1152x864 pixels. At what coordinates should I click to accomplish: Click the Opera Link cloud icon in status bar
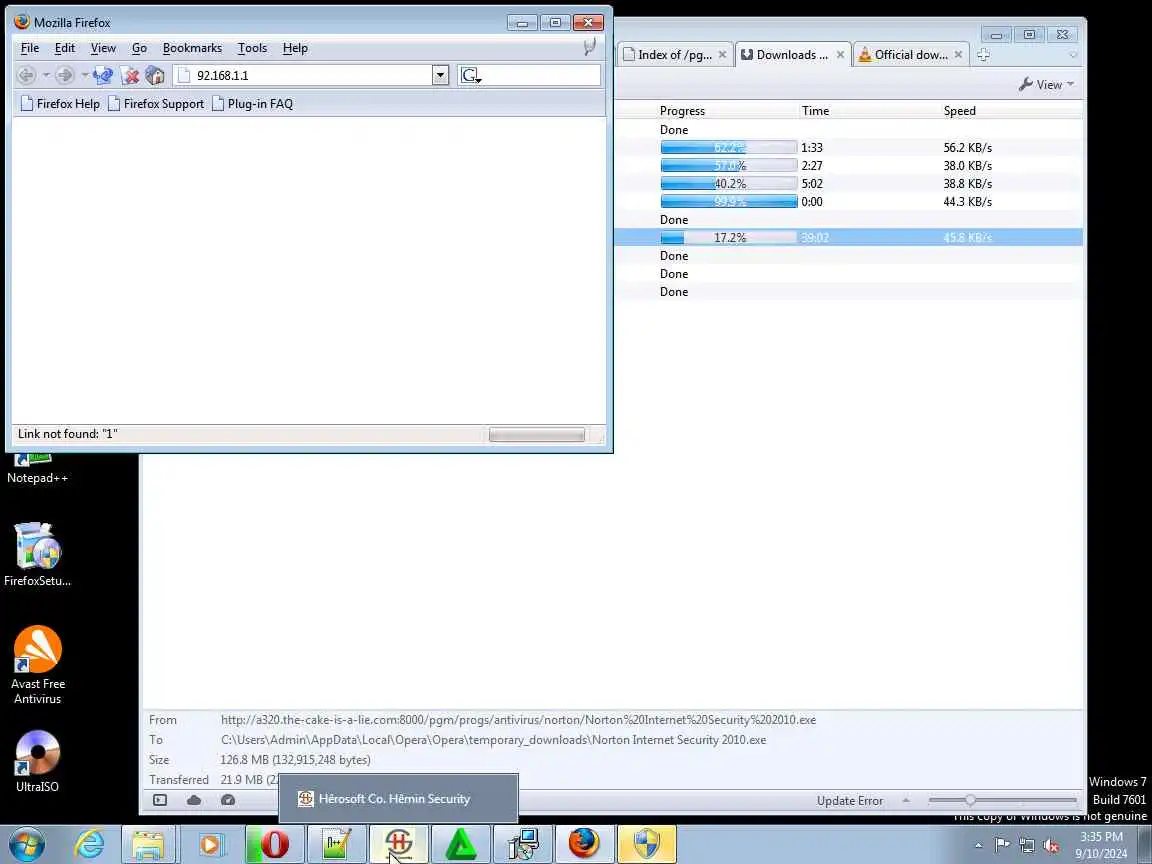(x=194, y=800)
